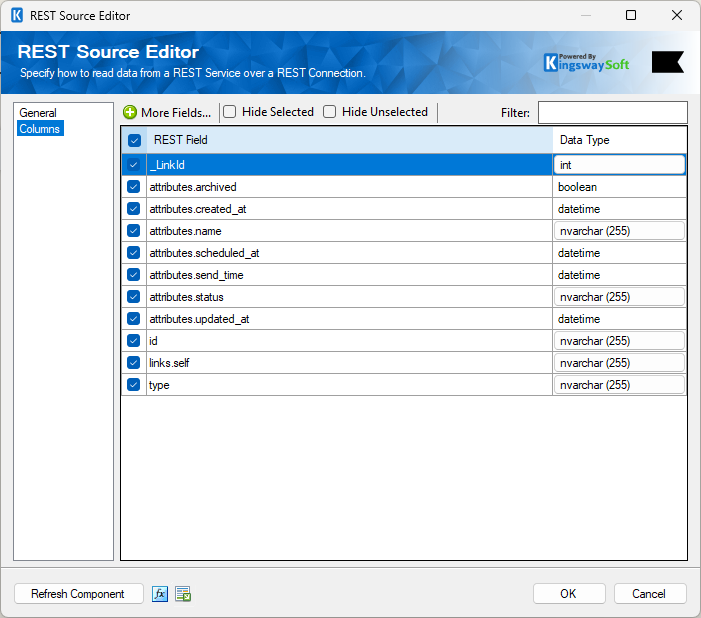Uncheck the attributes.archived field checkbox
The width and height of the screenshot is (701, 618).
134,187
